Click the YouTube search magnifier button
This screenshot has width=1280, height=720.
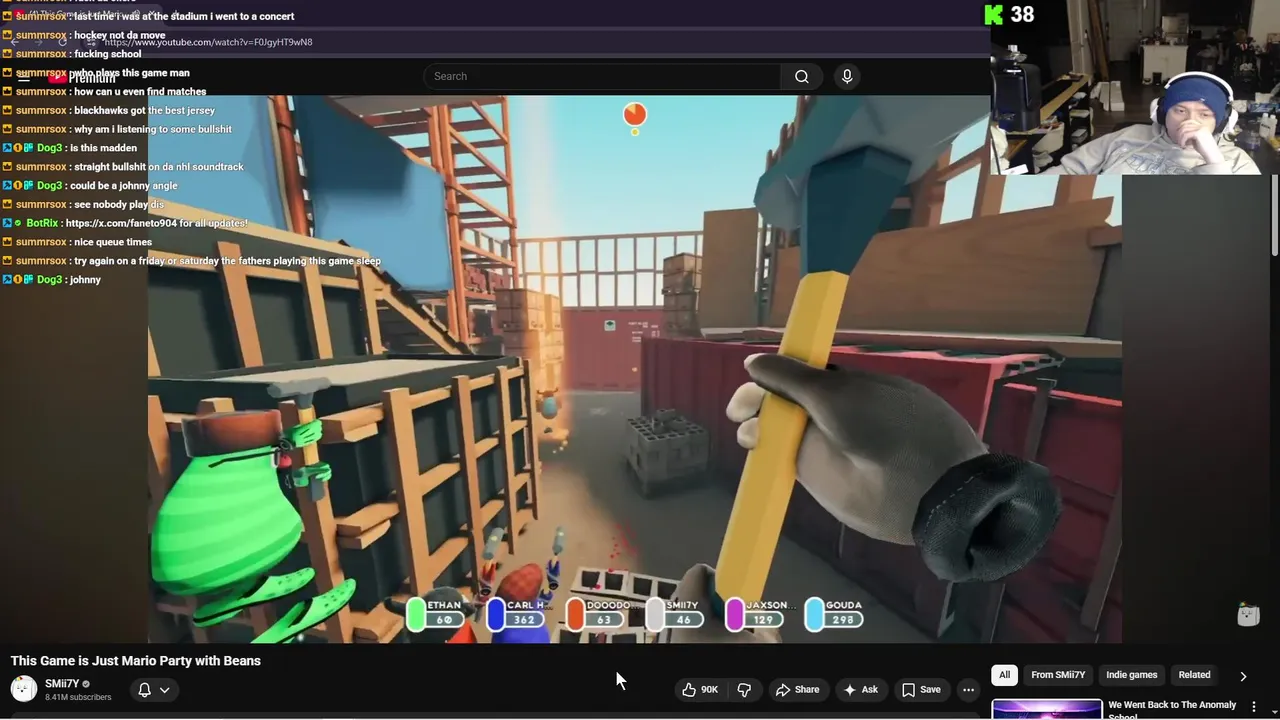(802, 76)
